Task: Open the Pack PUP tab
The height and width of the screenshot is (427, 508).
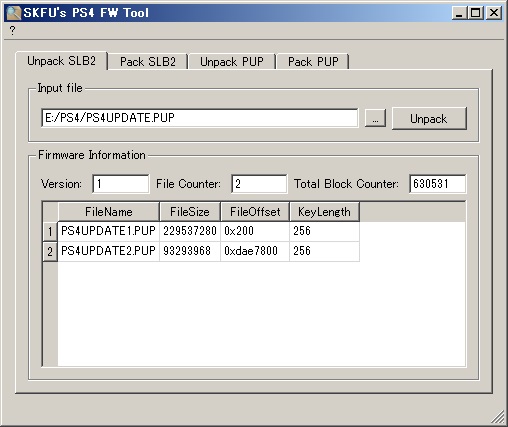Action: tap(313, 62)
